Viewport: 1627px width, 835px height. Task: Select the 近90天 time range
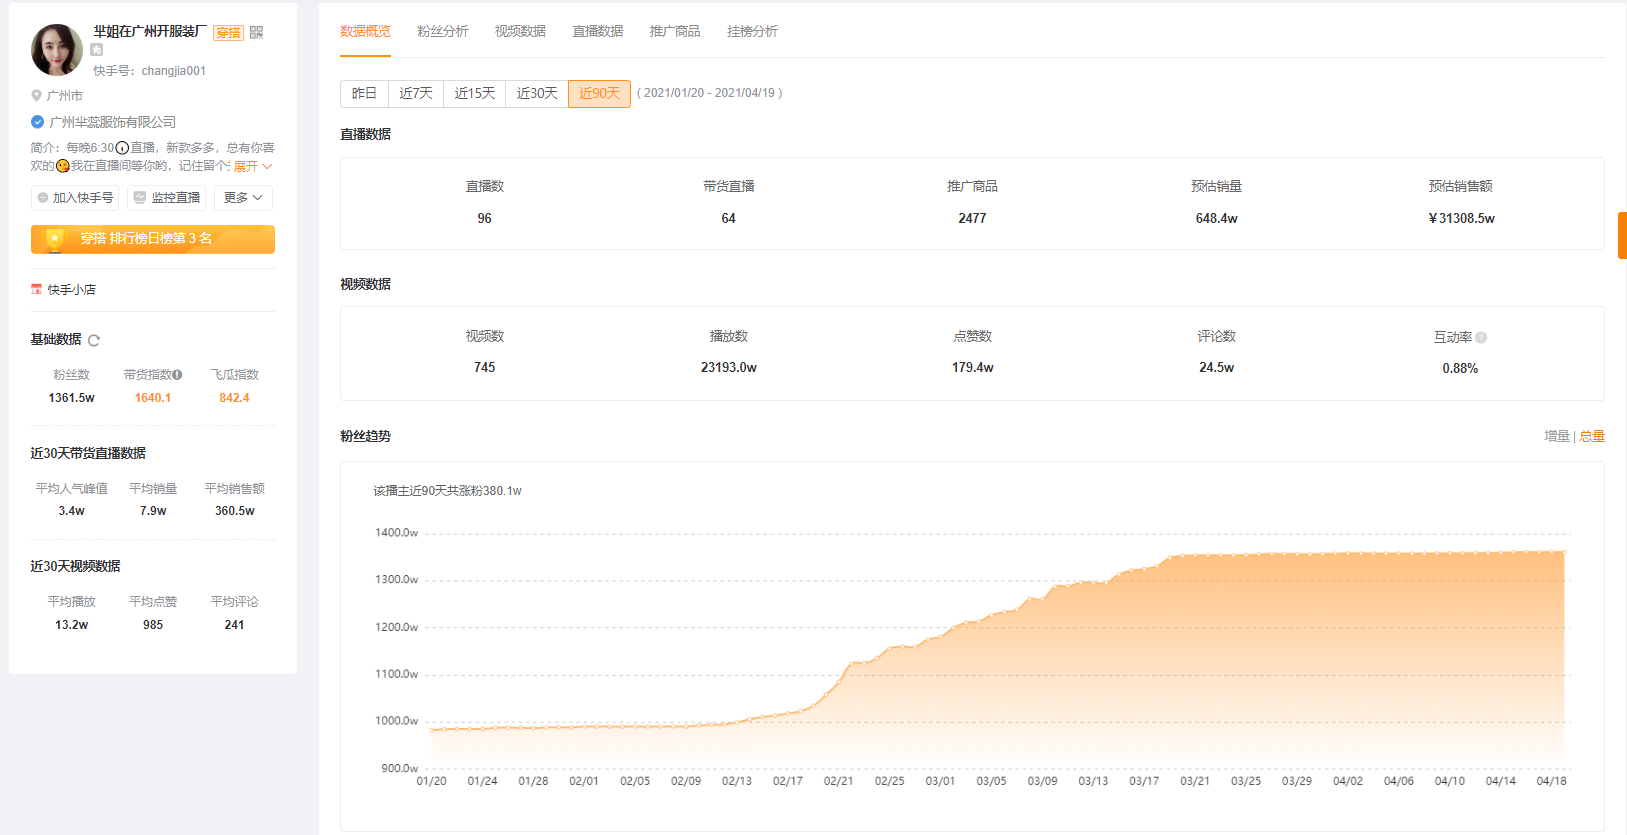[x=600, y=94]
